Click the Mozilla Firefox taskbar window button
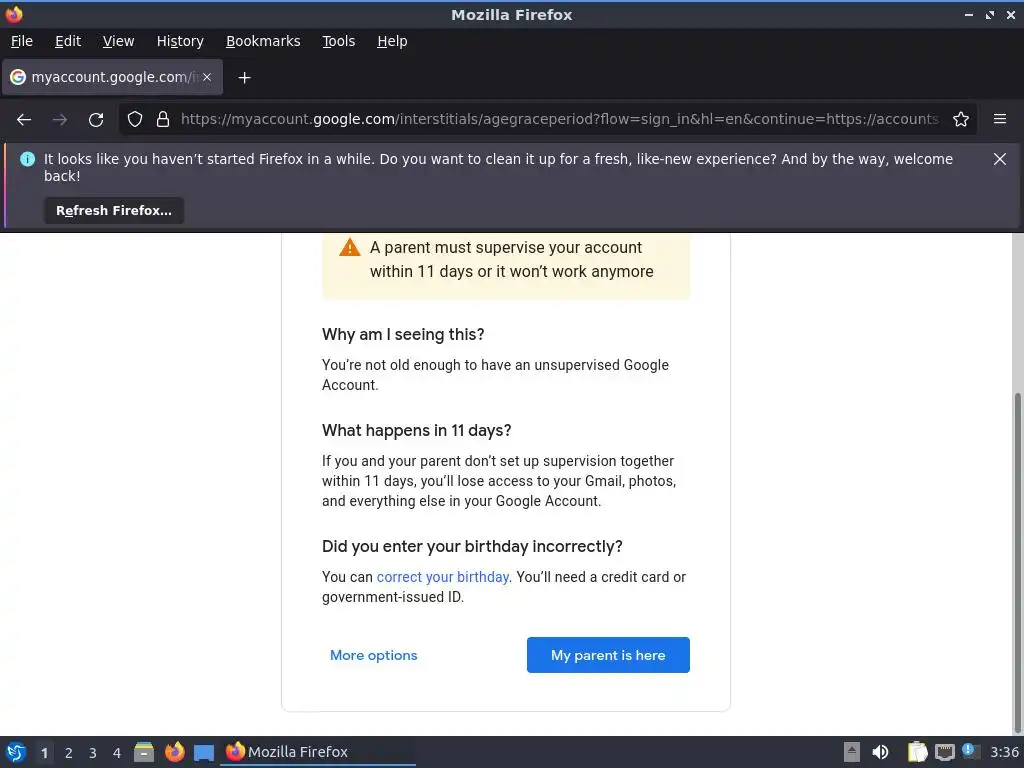This screenshot has height=768, width=1024. [x=317, y=752]
